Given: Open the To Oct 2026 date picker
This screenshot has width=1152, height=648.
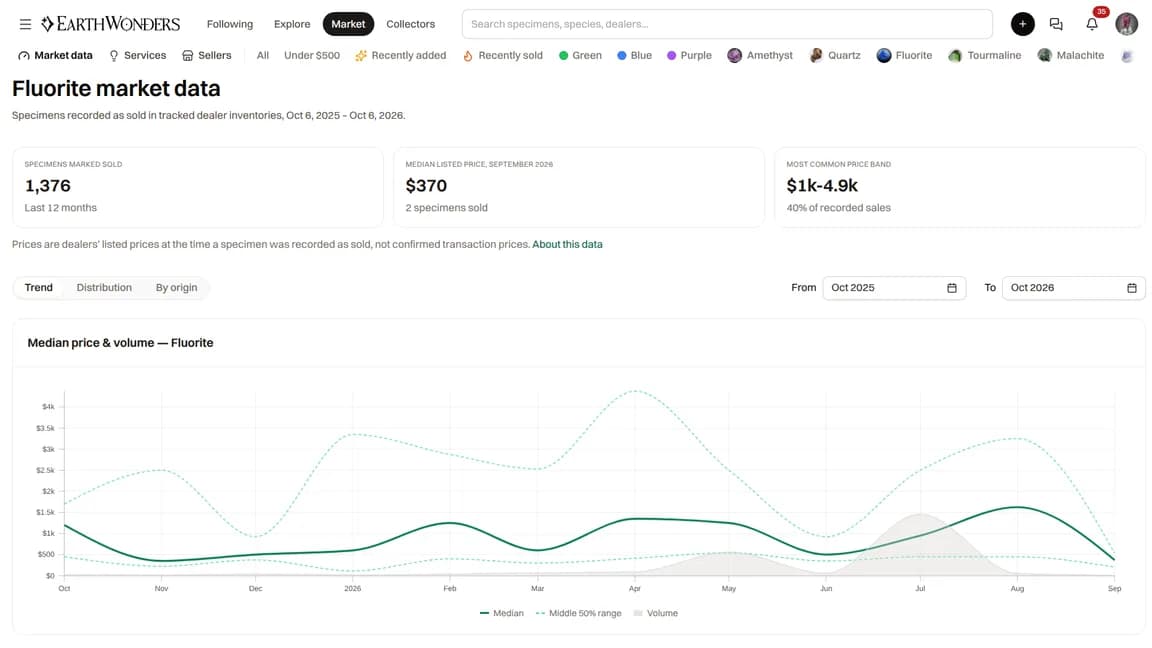Looking at the screenshot, I should click(1073, 288).
